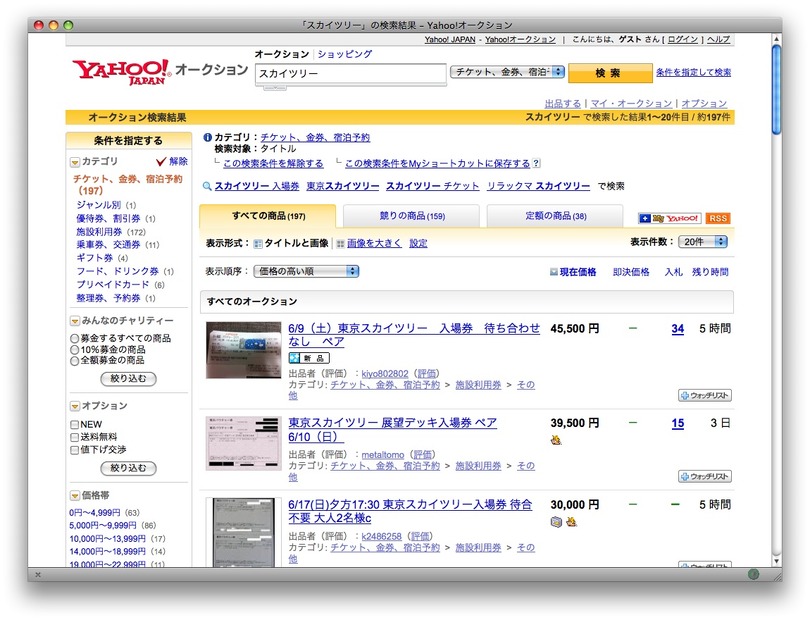Open 展望デッキ入場券 listing thumbnail

[243, 444]
